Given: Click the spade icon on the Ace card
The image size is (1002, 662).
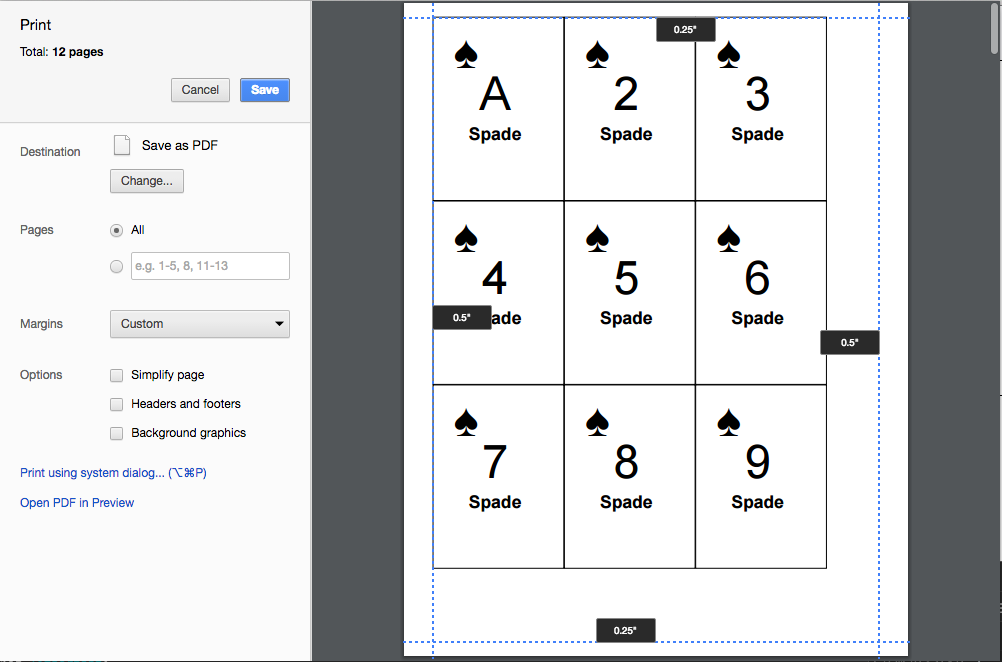Looking at the screenshot, I should click(x=466, y=54).
